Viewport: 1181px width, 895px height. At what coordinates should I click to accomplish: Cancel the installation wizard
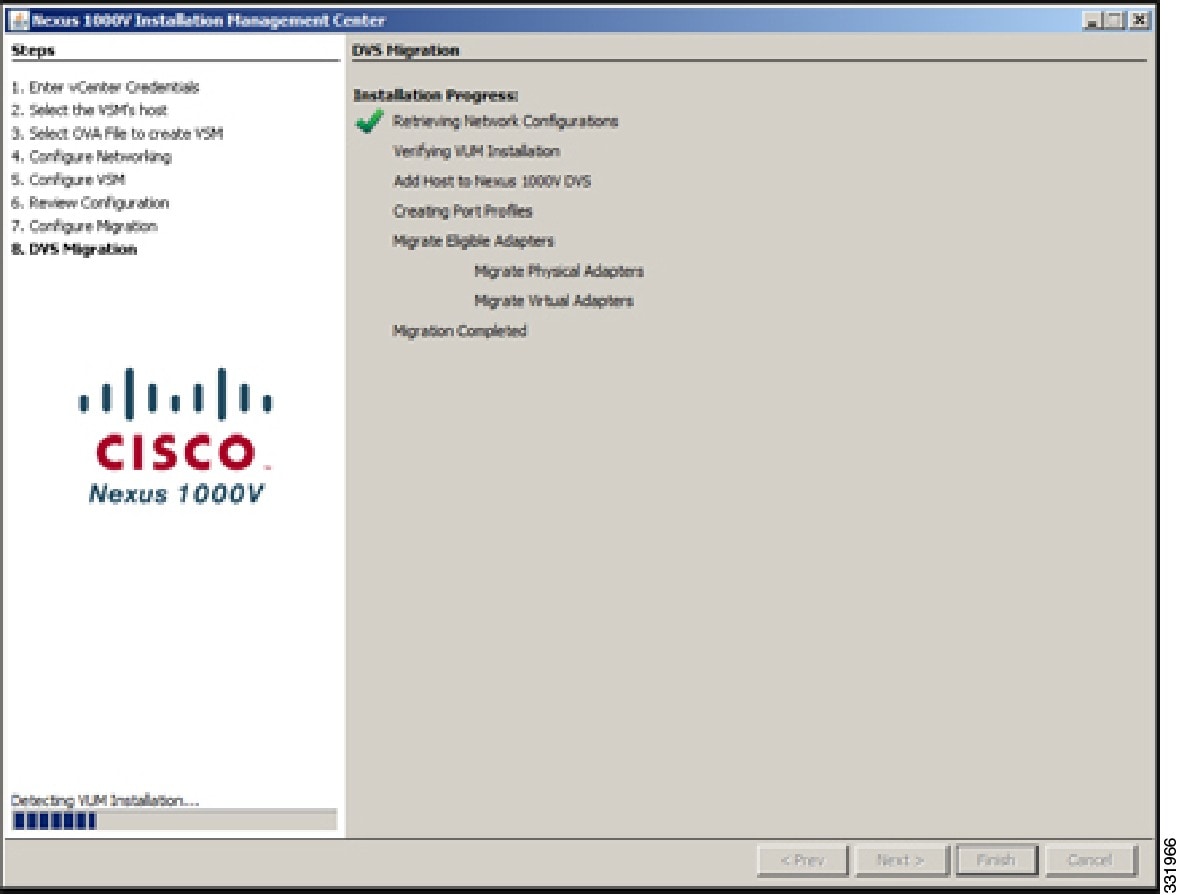pyautogui.click(x=1089, y=860)
